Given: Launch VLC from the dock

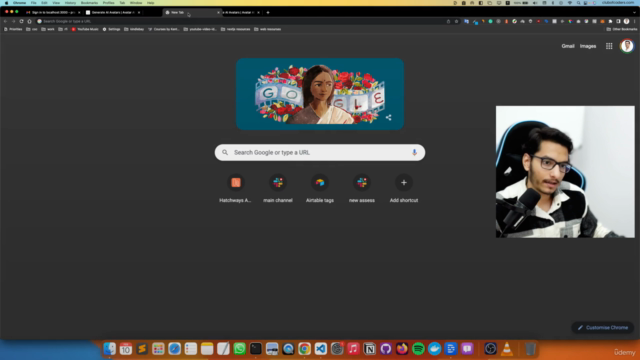Looking at the screenshot, I should tap(507, 349).
